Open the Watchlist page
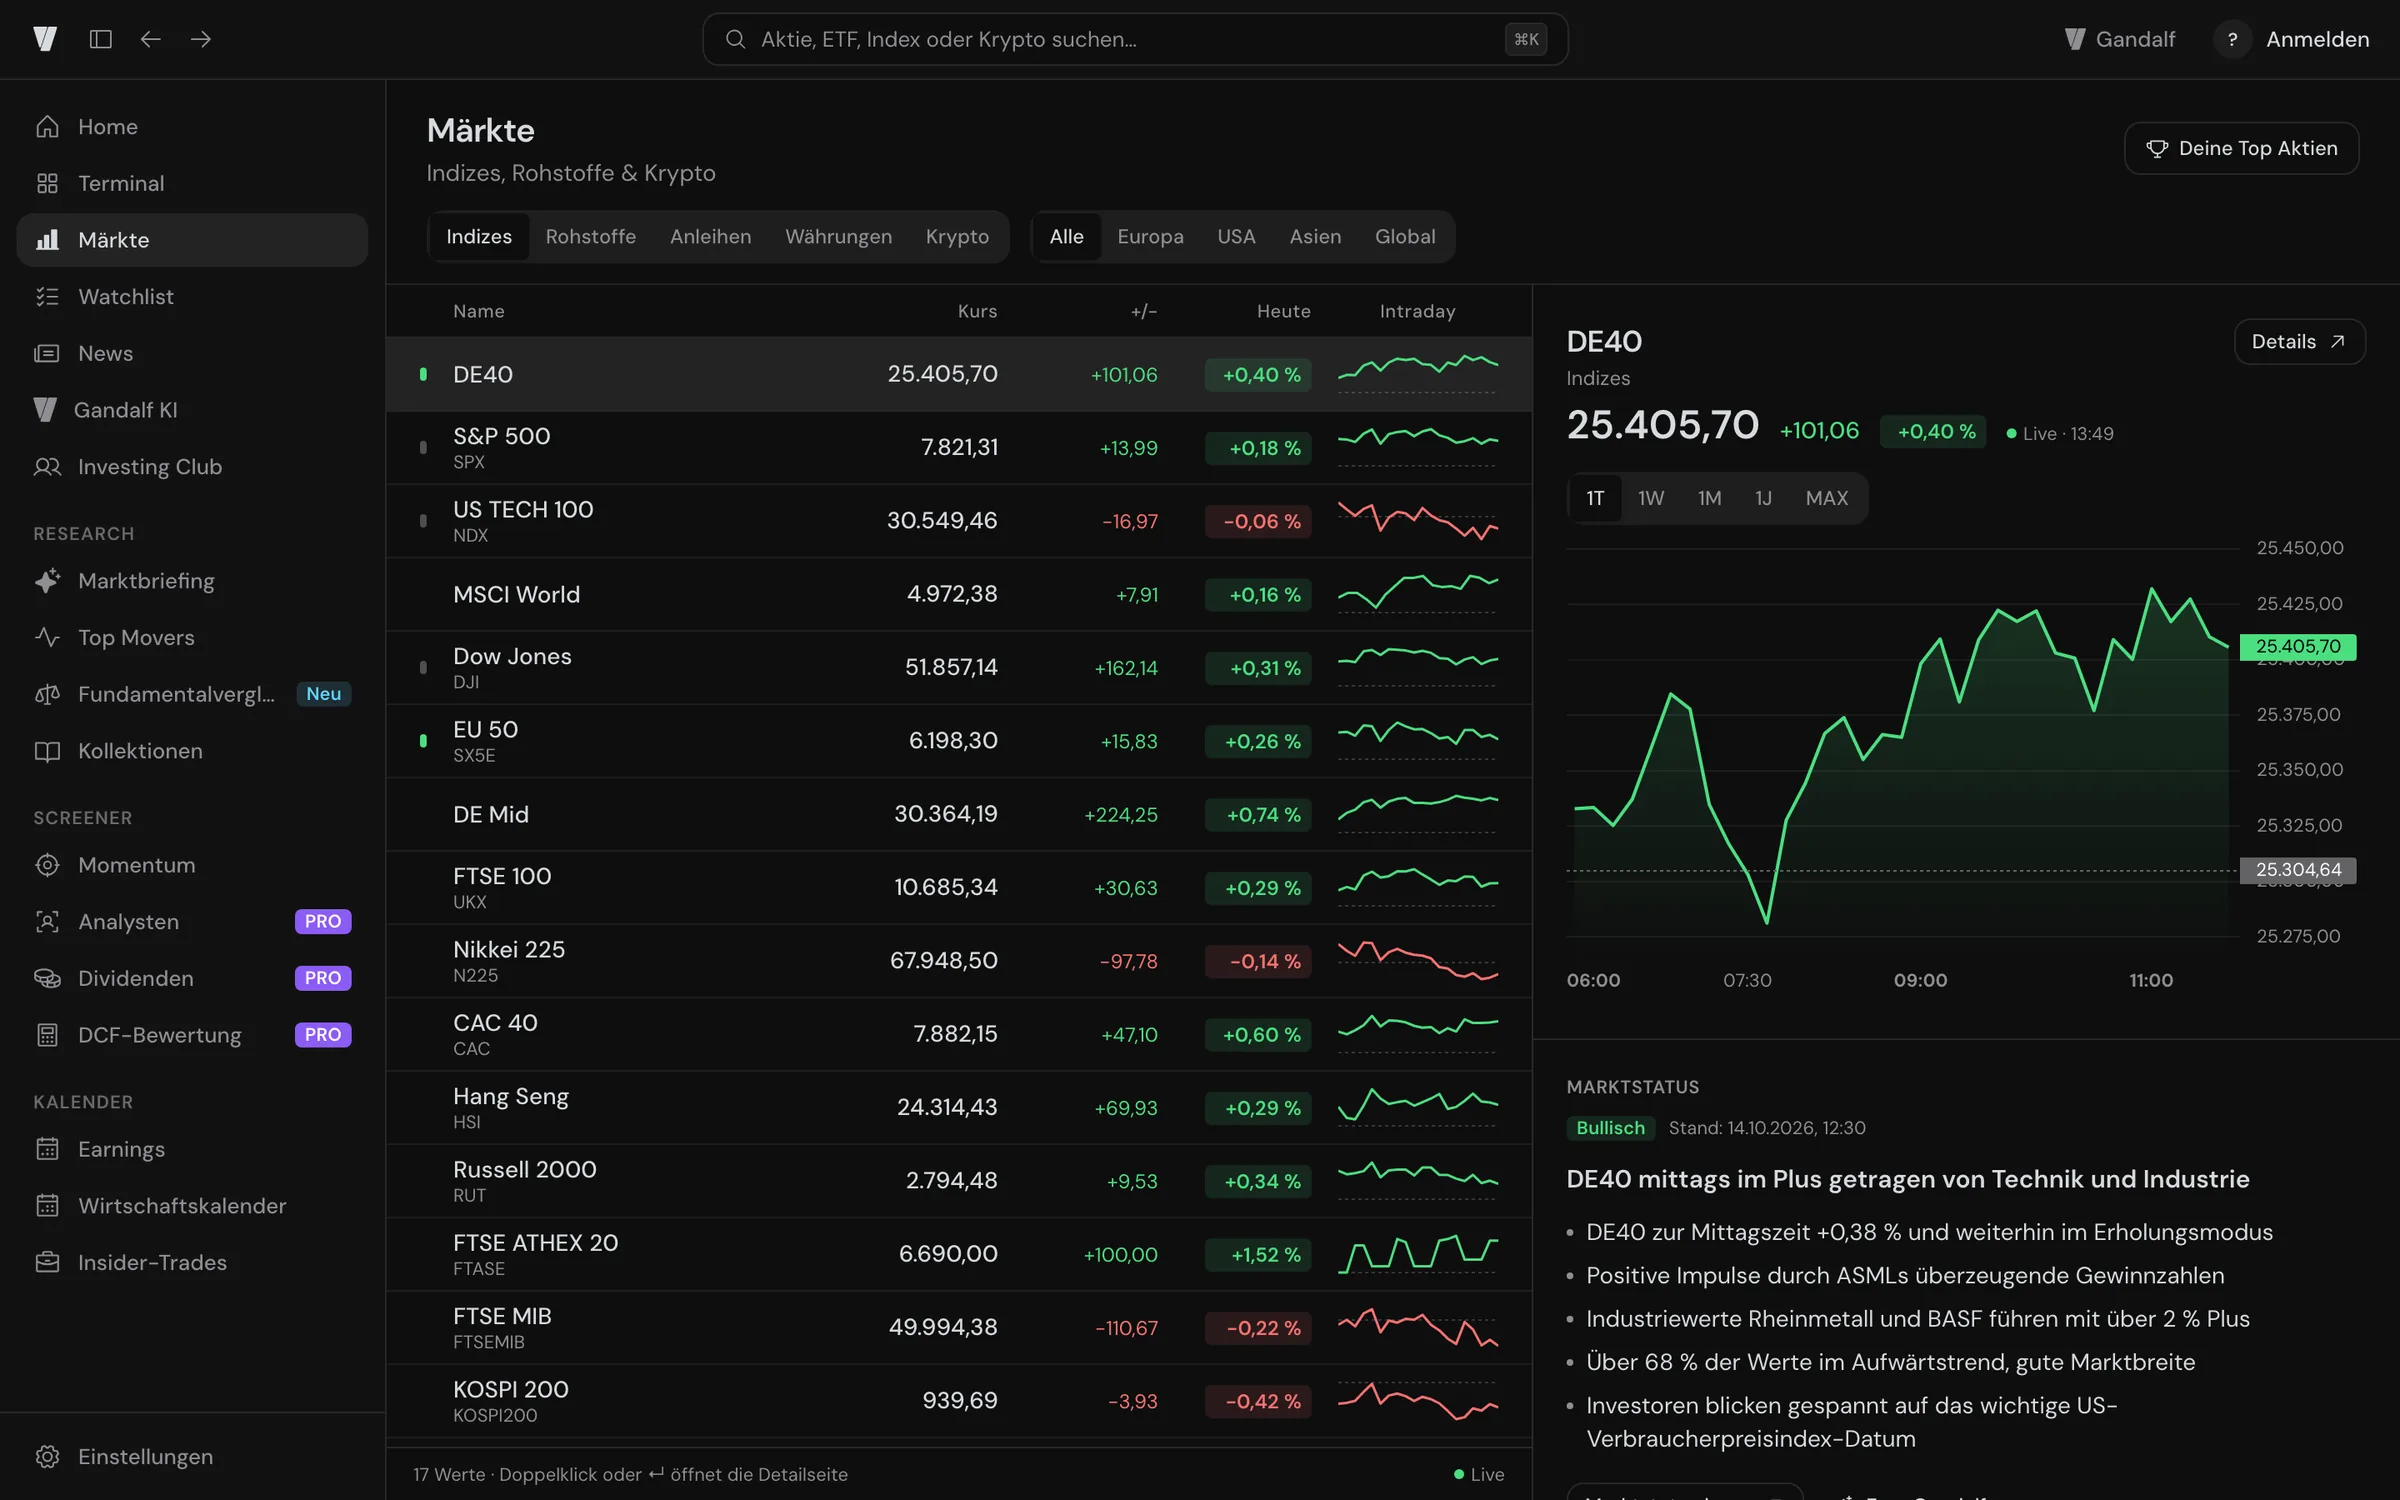The height and width of the screenshot is (1500, 2400). tap(192, 297)
